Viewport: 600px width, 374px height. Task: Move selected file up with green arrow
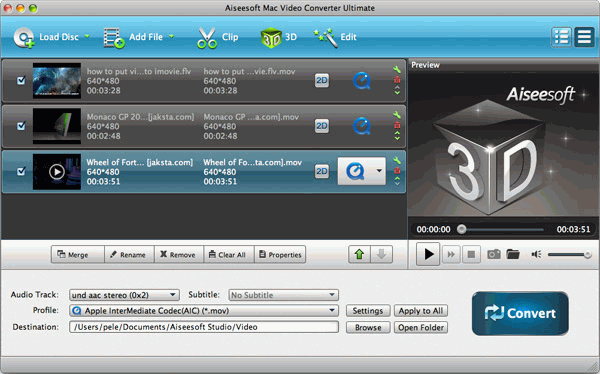click(x=359, y=254)
